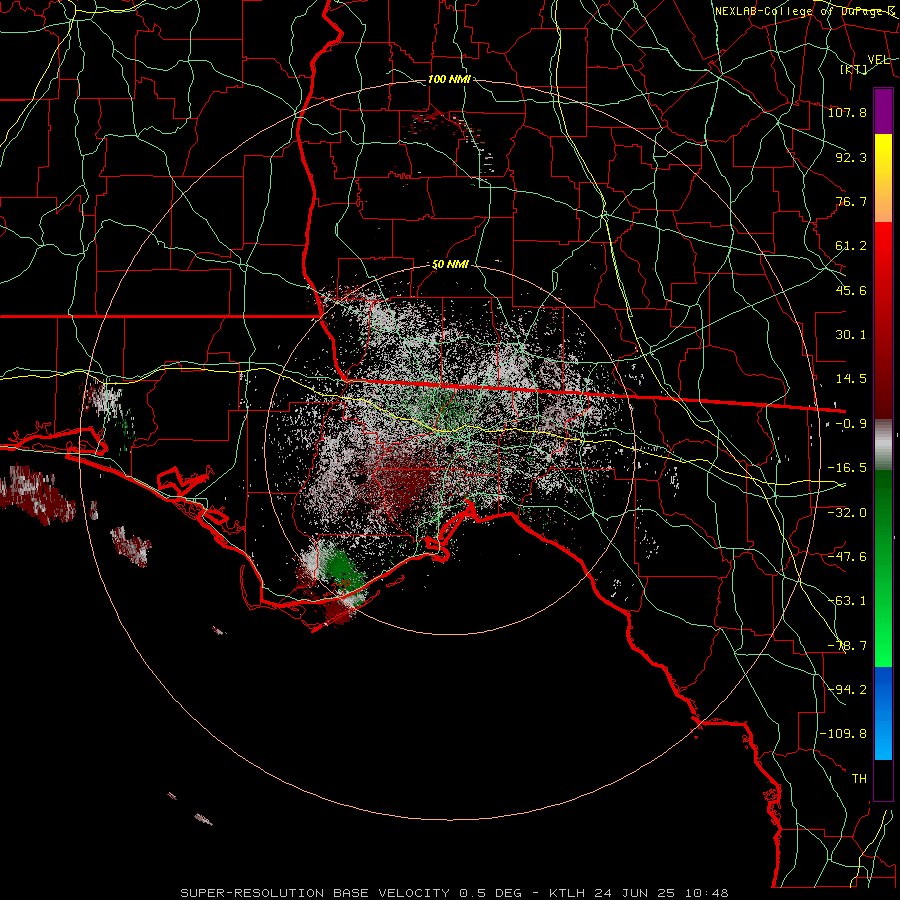Click the -63.1 velocity scale value
The image size is (900, 900).
pyautogui.click(x=847, y=601)
